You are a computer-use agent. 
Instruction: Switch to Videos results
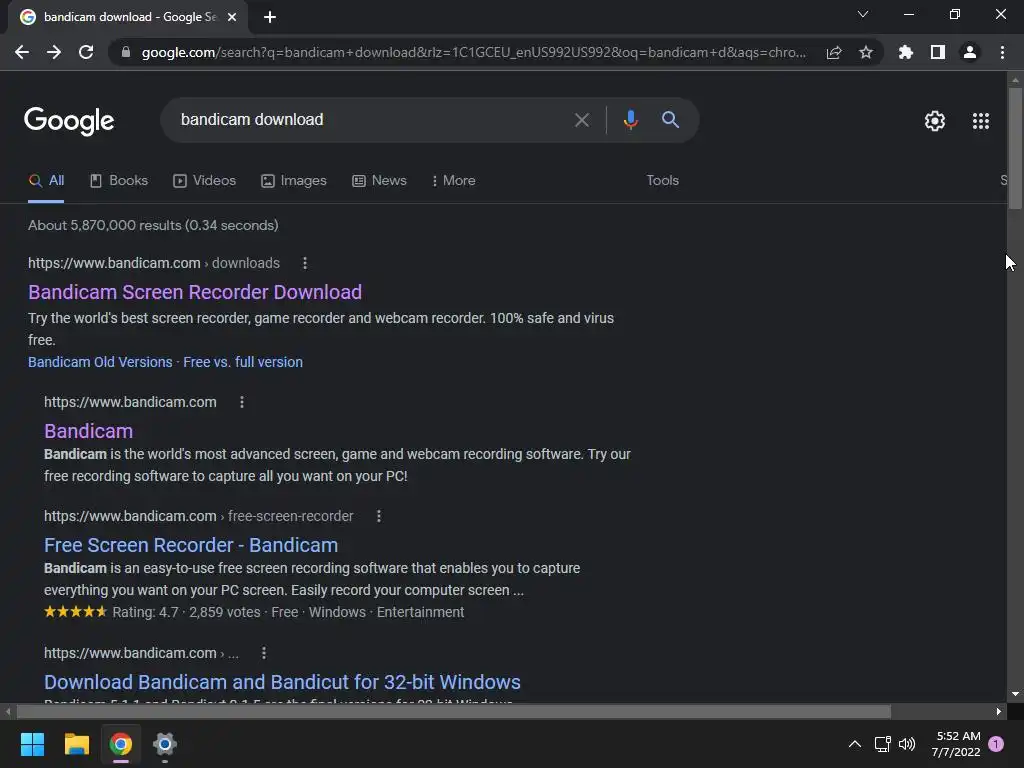click(x=204, y=181)
